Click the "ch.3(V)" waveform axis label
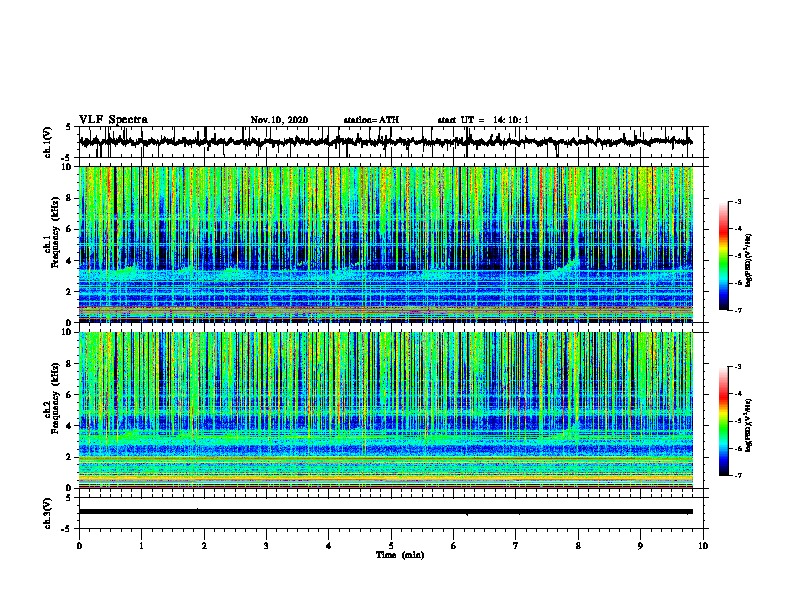The width and height of the screenshot is (792, 612). point(49,513)
